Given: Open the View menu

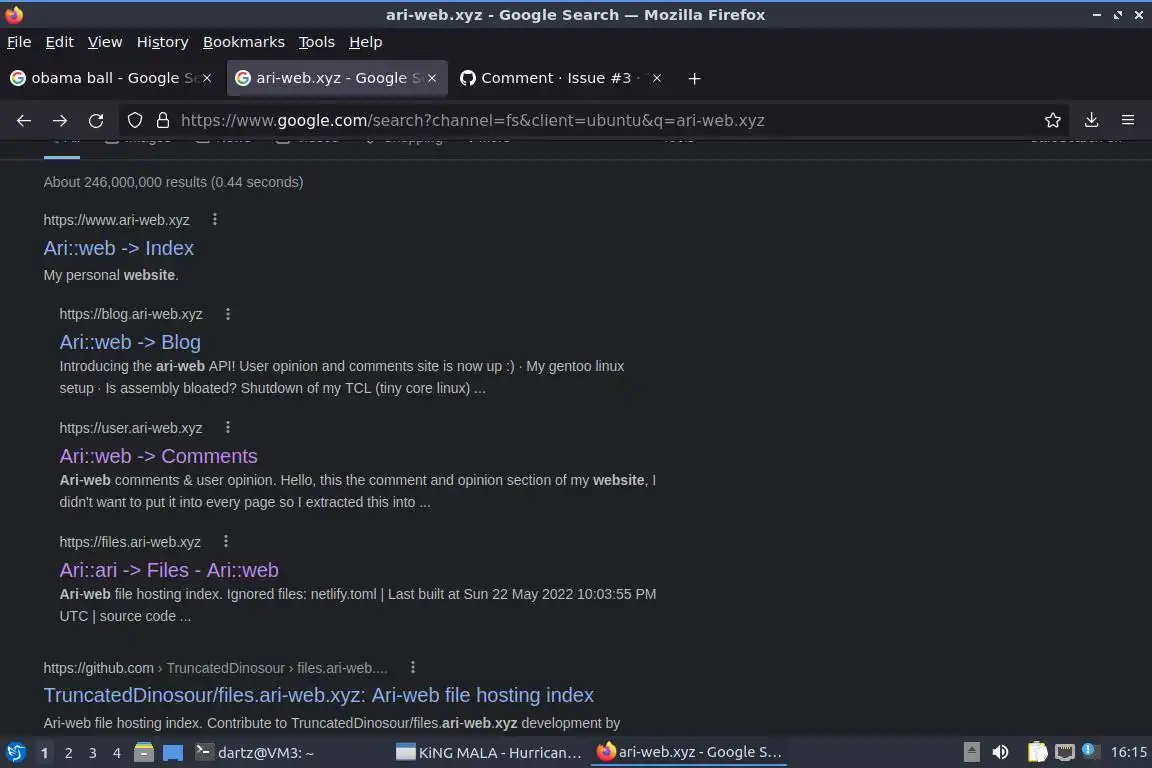Looking at the screenshot, I should (105, 42).
